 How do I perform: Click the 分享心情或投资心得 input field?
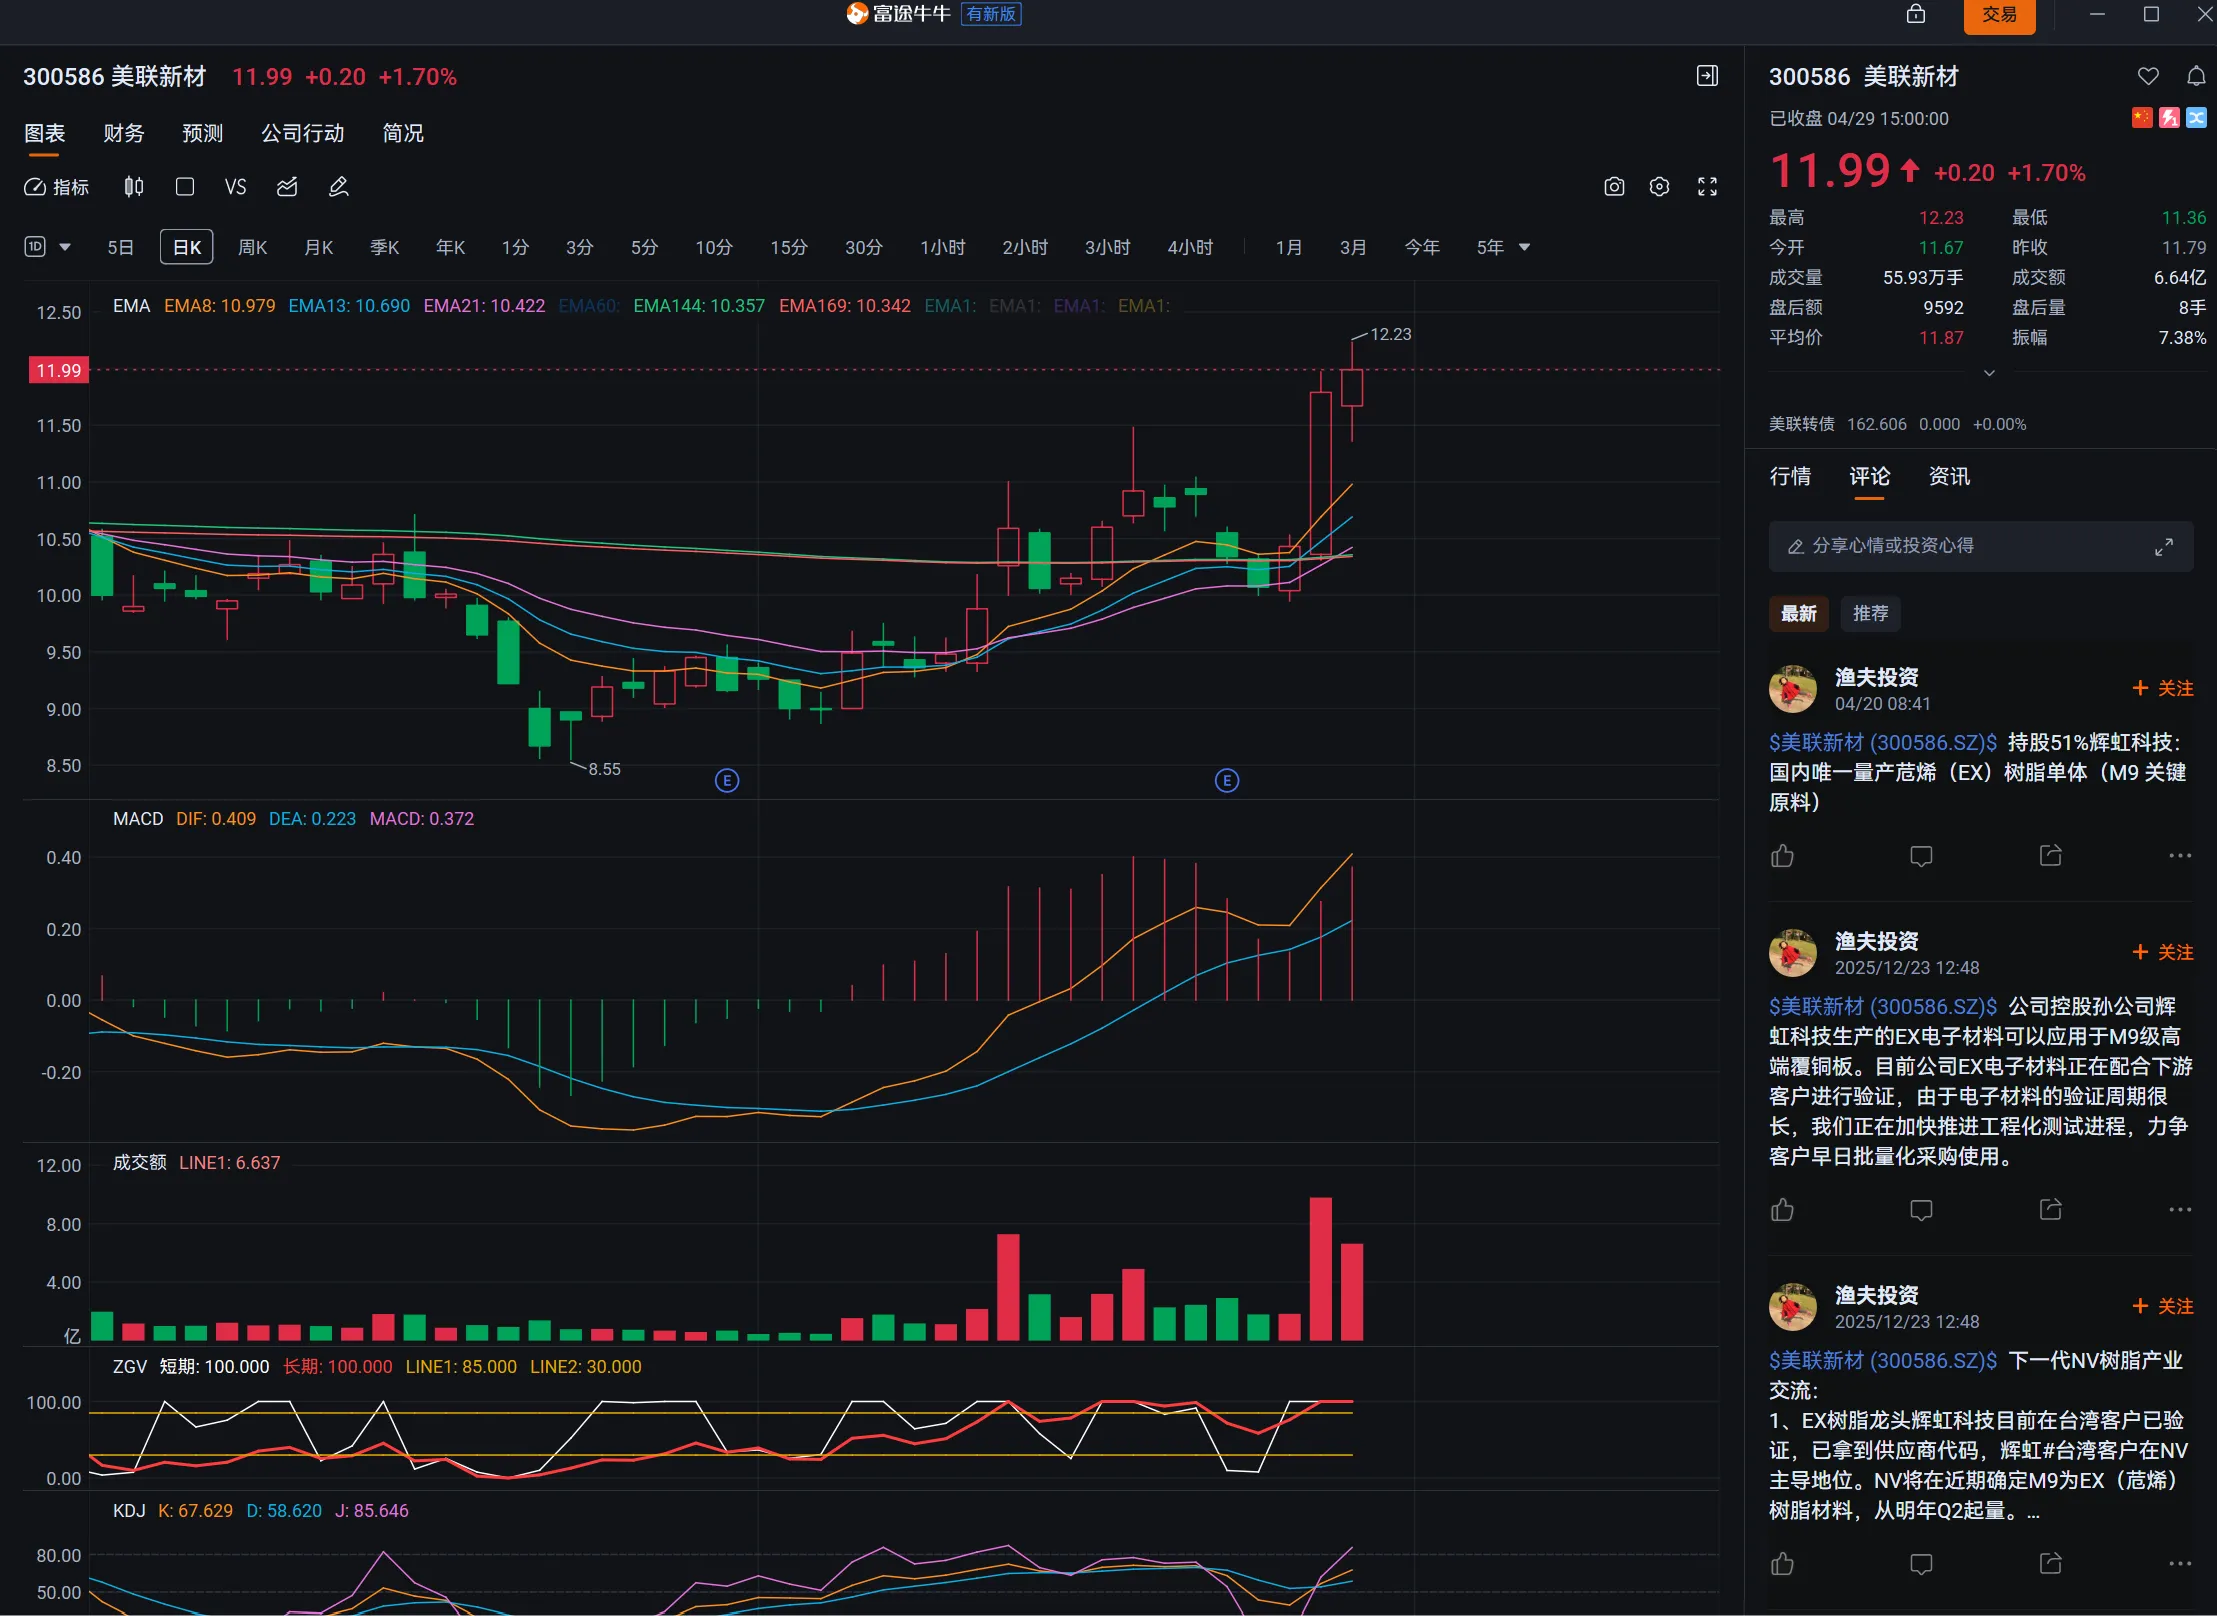click(1981, 546)
